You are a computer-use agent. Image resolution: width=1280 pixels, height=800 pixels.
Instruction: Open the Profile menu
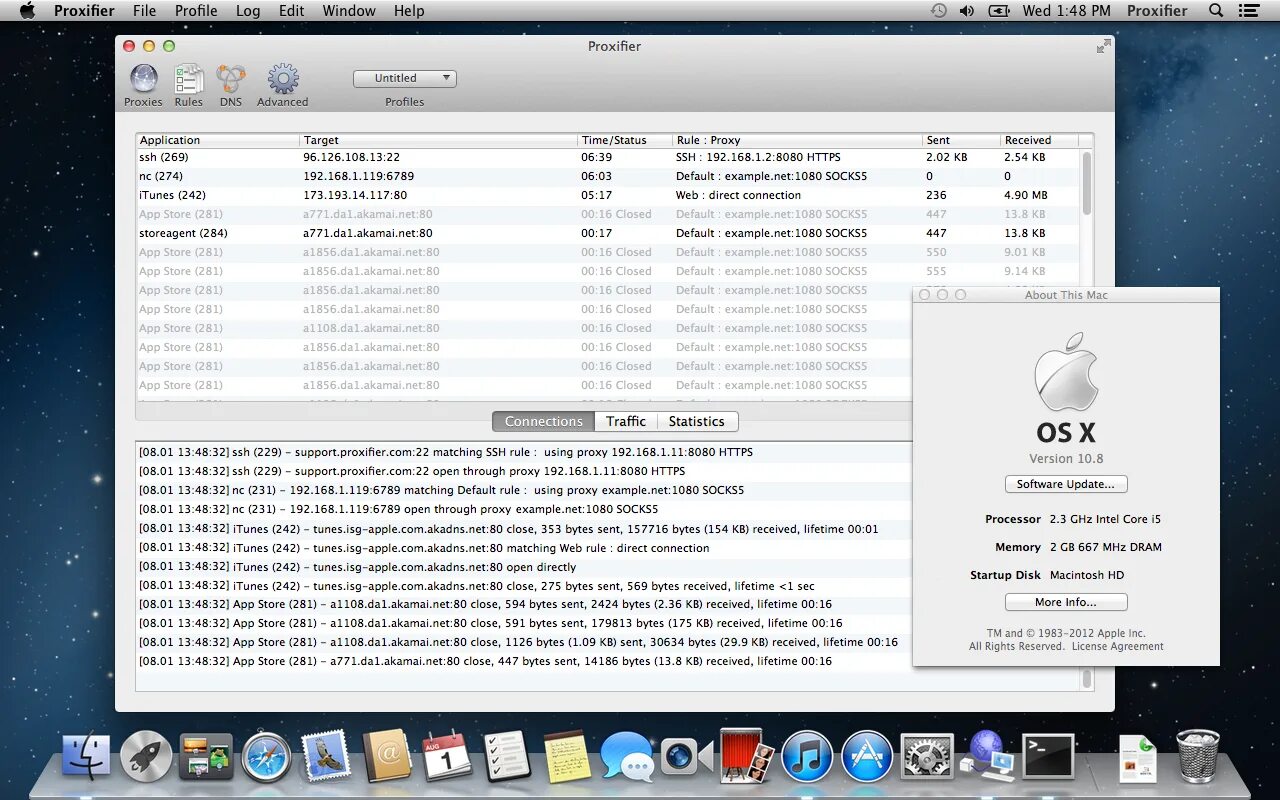(196, 11)
